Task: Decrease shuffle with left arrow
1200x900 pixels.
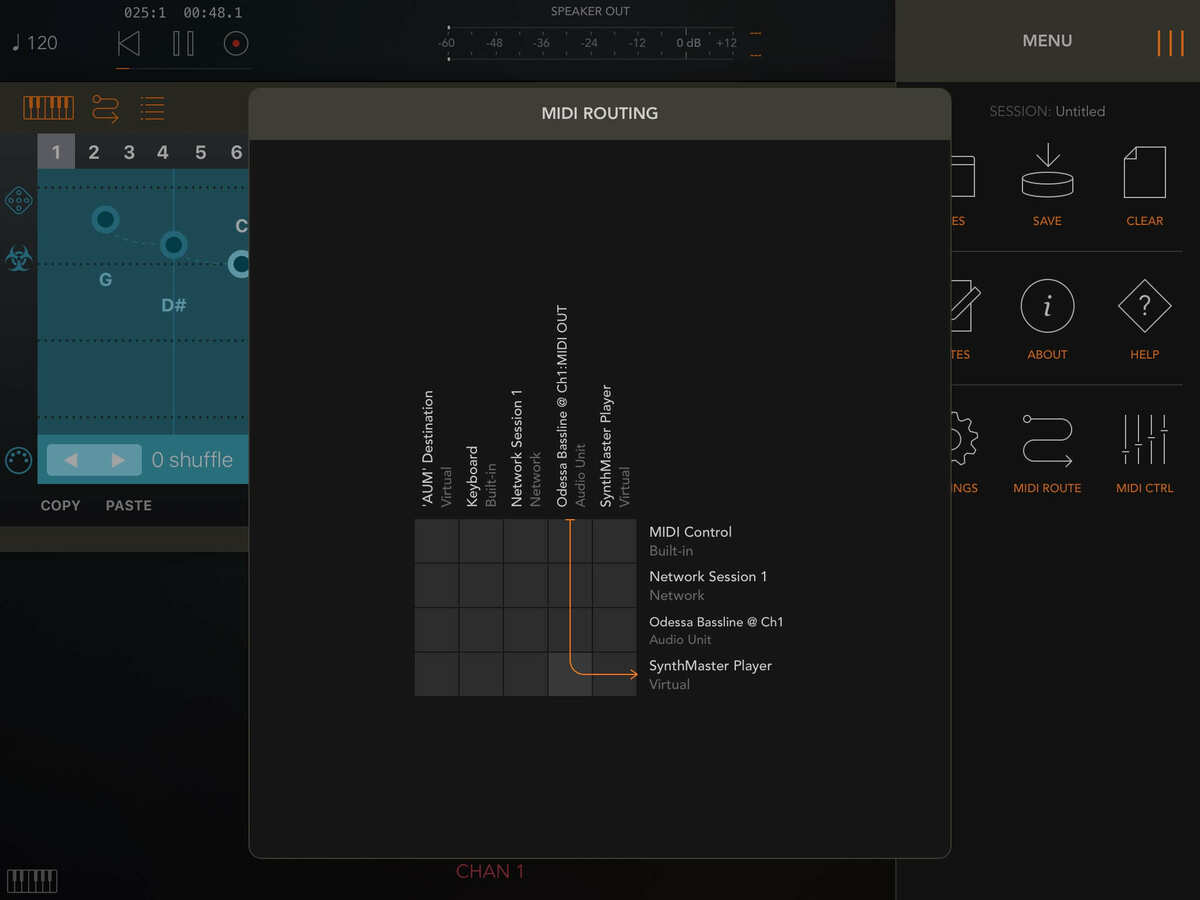Action: coord(71,460)
